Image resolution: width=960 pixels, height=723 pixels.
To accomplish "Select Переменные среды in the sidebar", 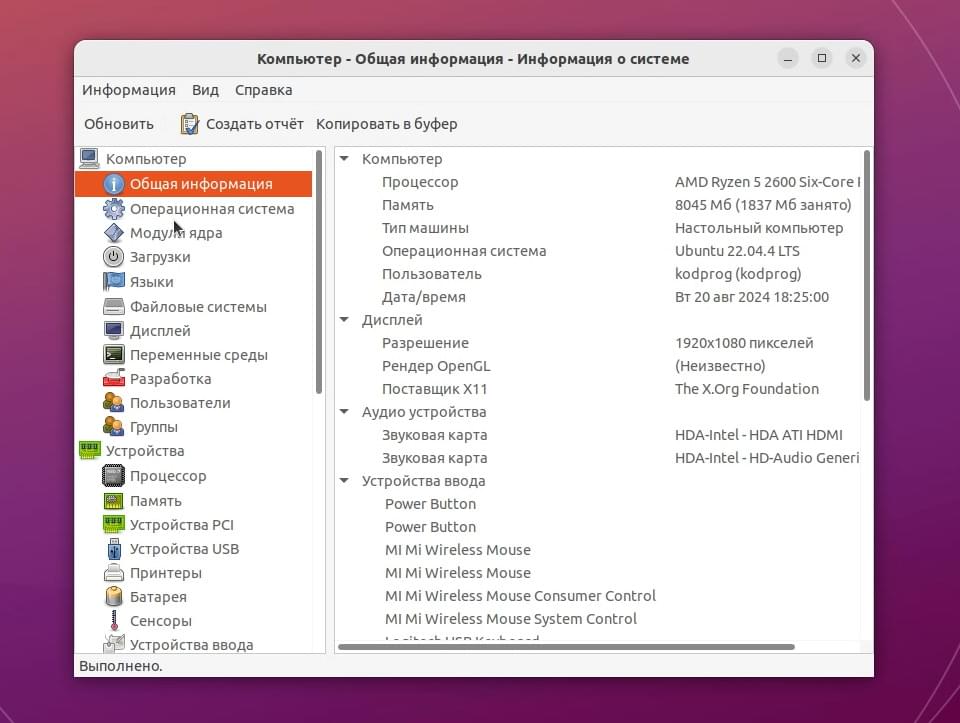I will (x=199, y=354).
